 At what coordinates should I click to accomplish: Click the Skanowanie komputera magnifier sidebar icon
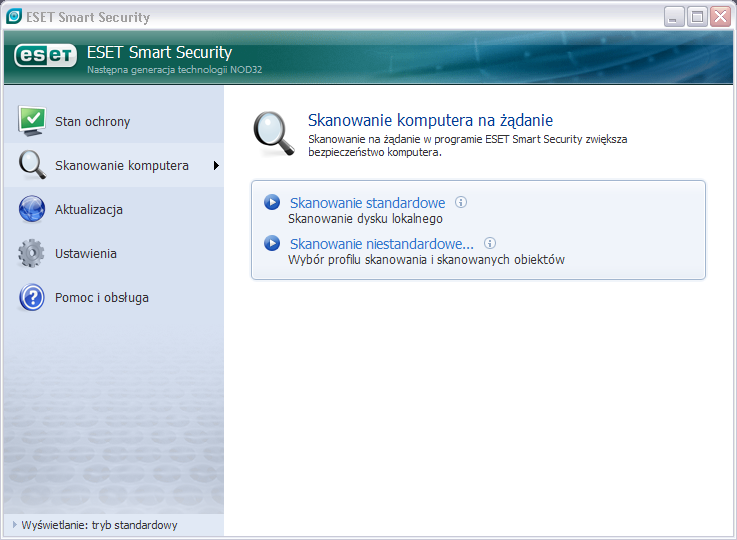tap(32, 165)
